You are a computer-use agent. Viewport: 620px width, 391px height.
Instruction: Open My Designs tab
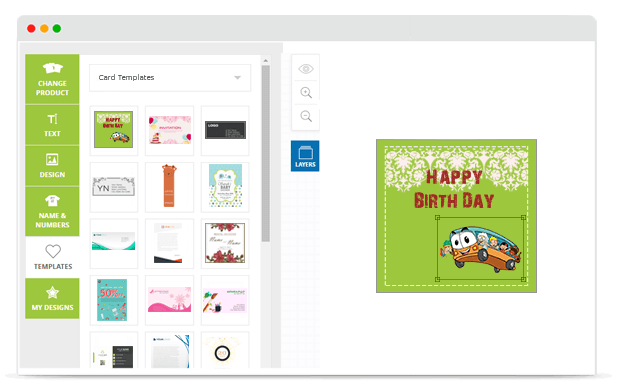[52, 298]
